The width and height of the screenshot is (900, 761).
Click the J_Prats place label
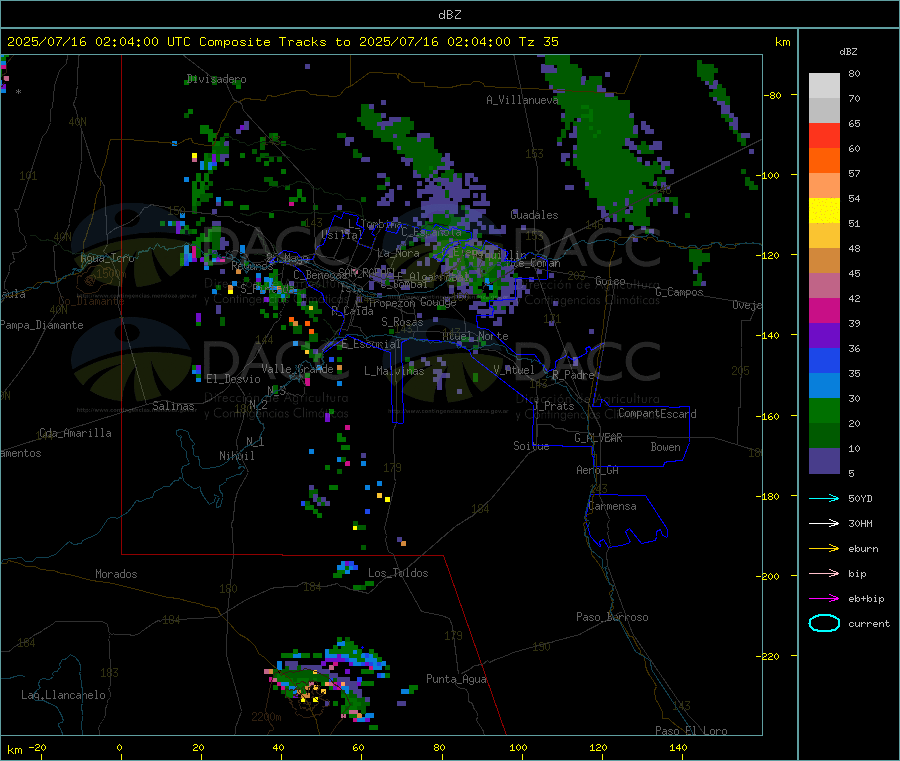[553, 405]
